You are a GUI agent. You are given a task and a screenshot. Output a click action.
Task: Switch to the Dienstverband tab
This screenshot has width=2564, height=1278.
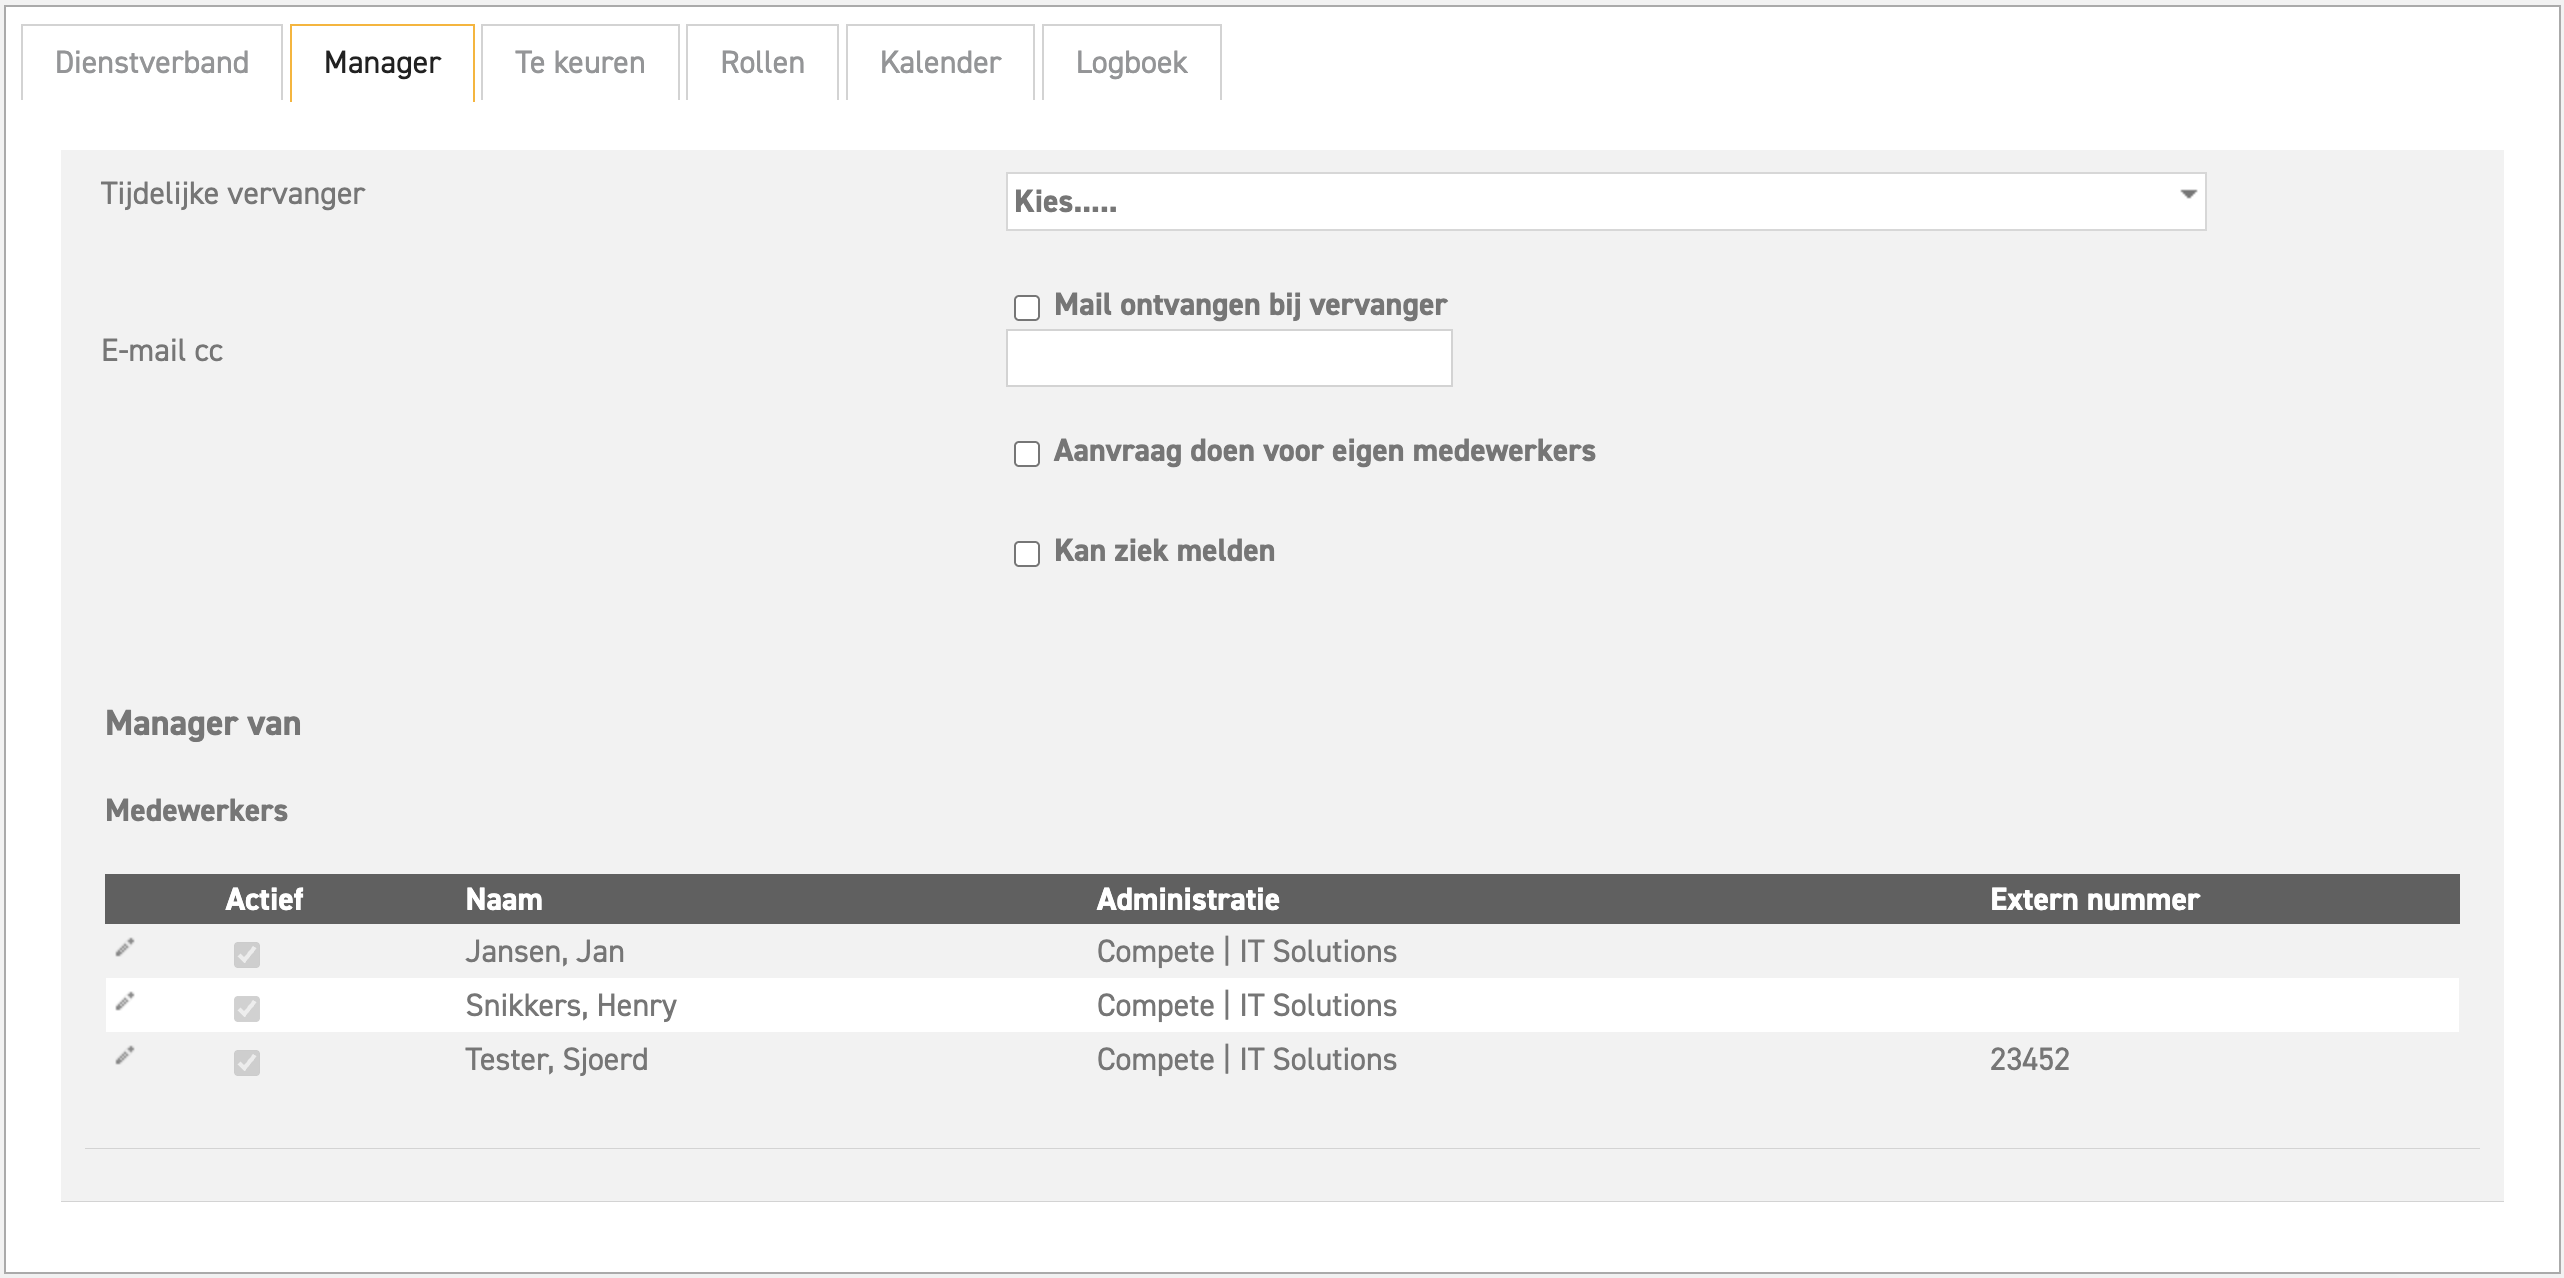point(152,63)
